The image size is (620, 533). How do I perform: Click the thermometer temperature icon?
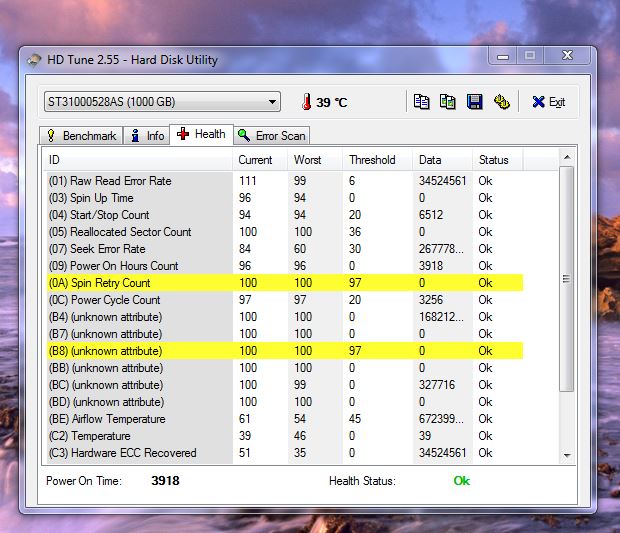click(x=306, y=102)
